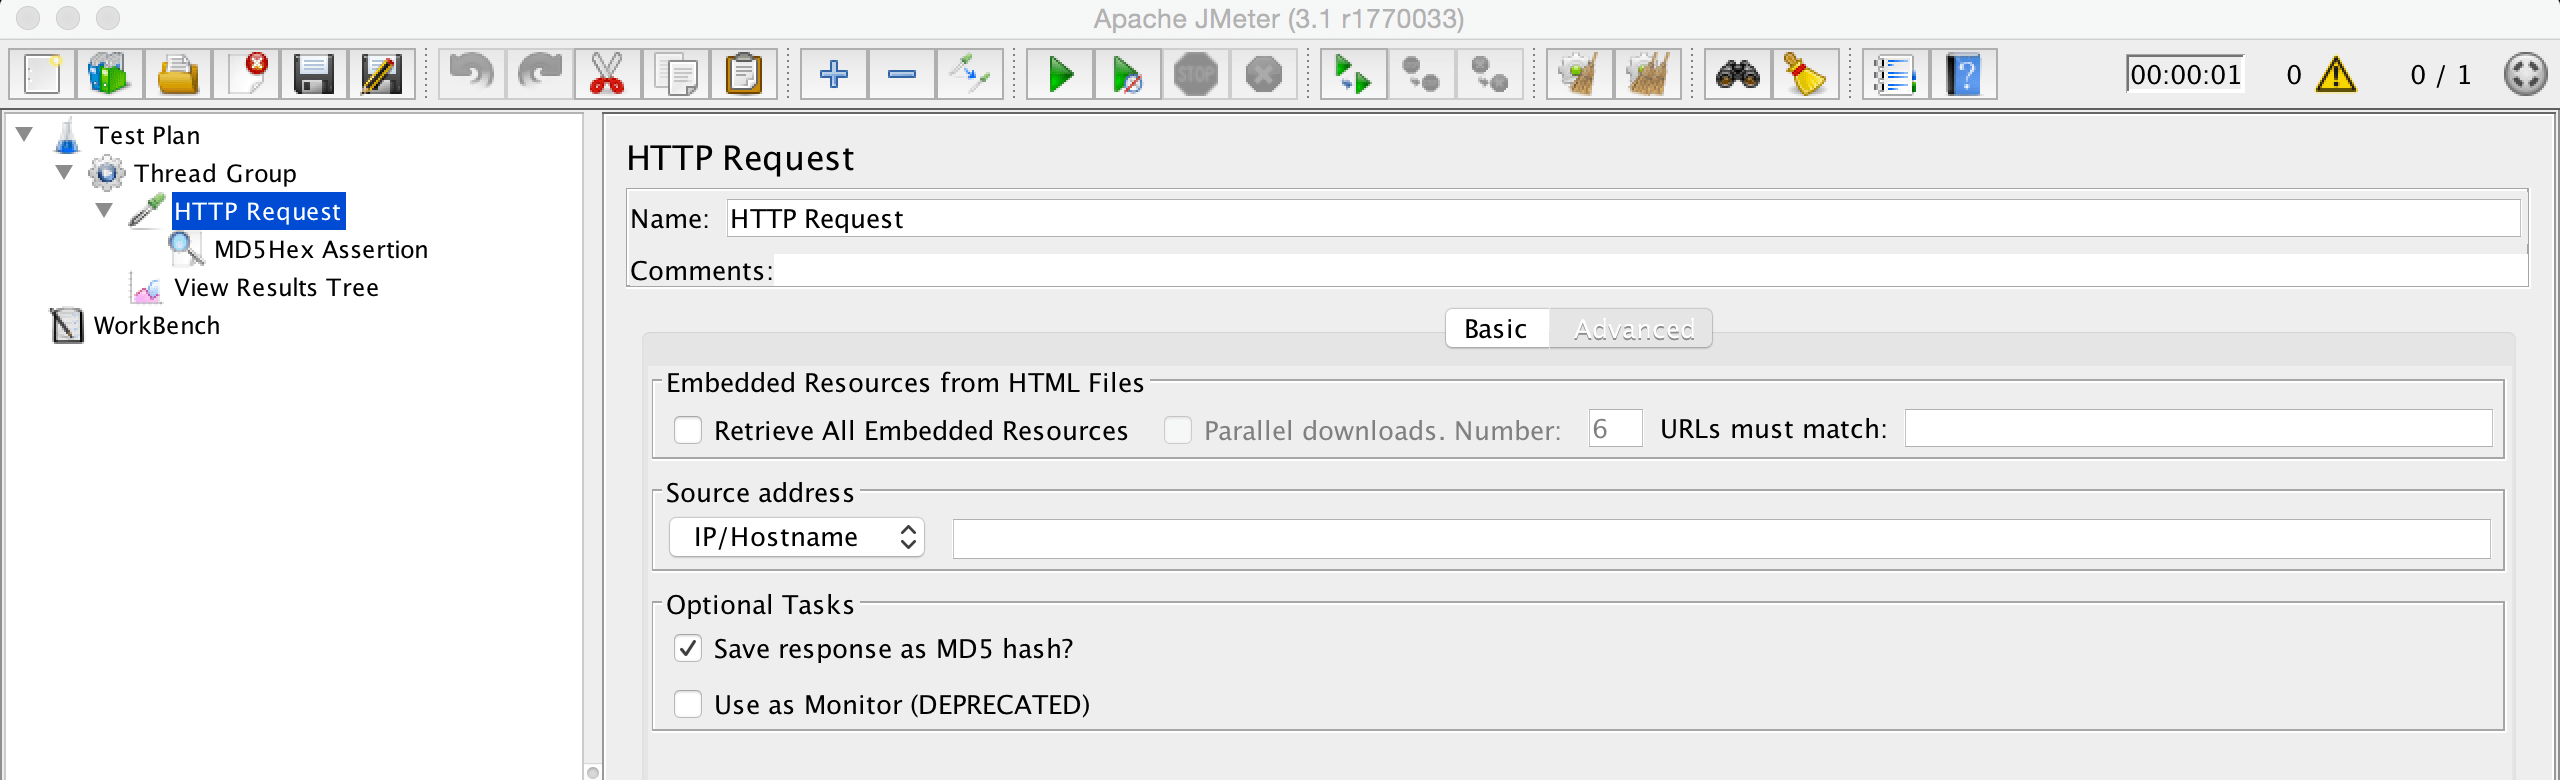Click the elapsed time 00:00:01 display
The width and height of the screenshot is (2560, 780).
pyautogui.click(x=2186, y=75)
